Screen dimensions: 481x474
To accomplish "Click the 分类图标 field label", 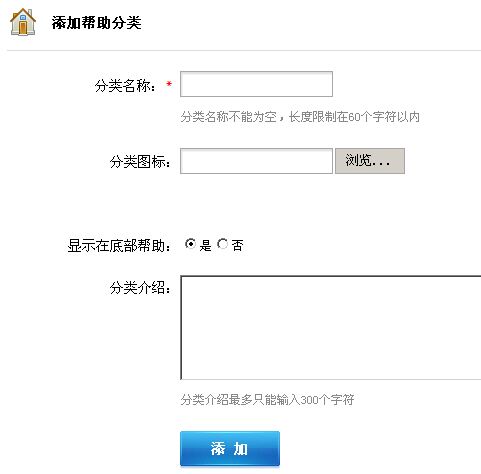I will (140, 162).
